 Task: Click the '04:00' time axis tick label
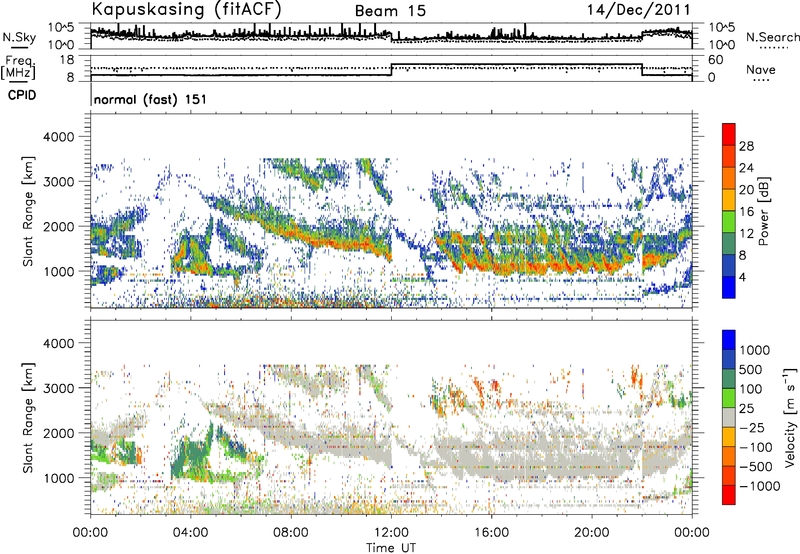click(x=191, y=533)
